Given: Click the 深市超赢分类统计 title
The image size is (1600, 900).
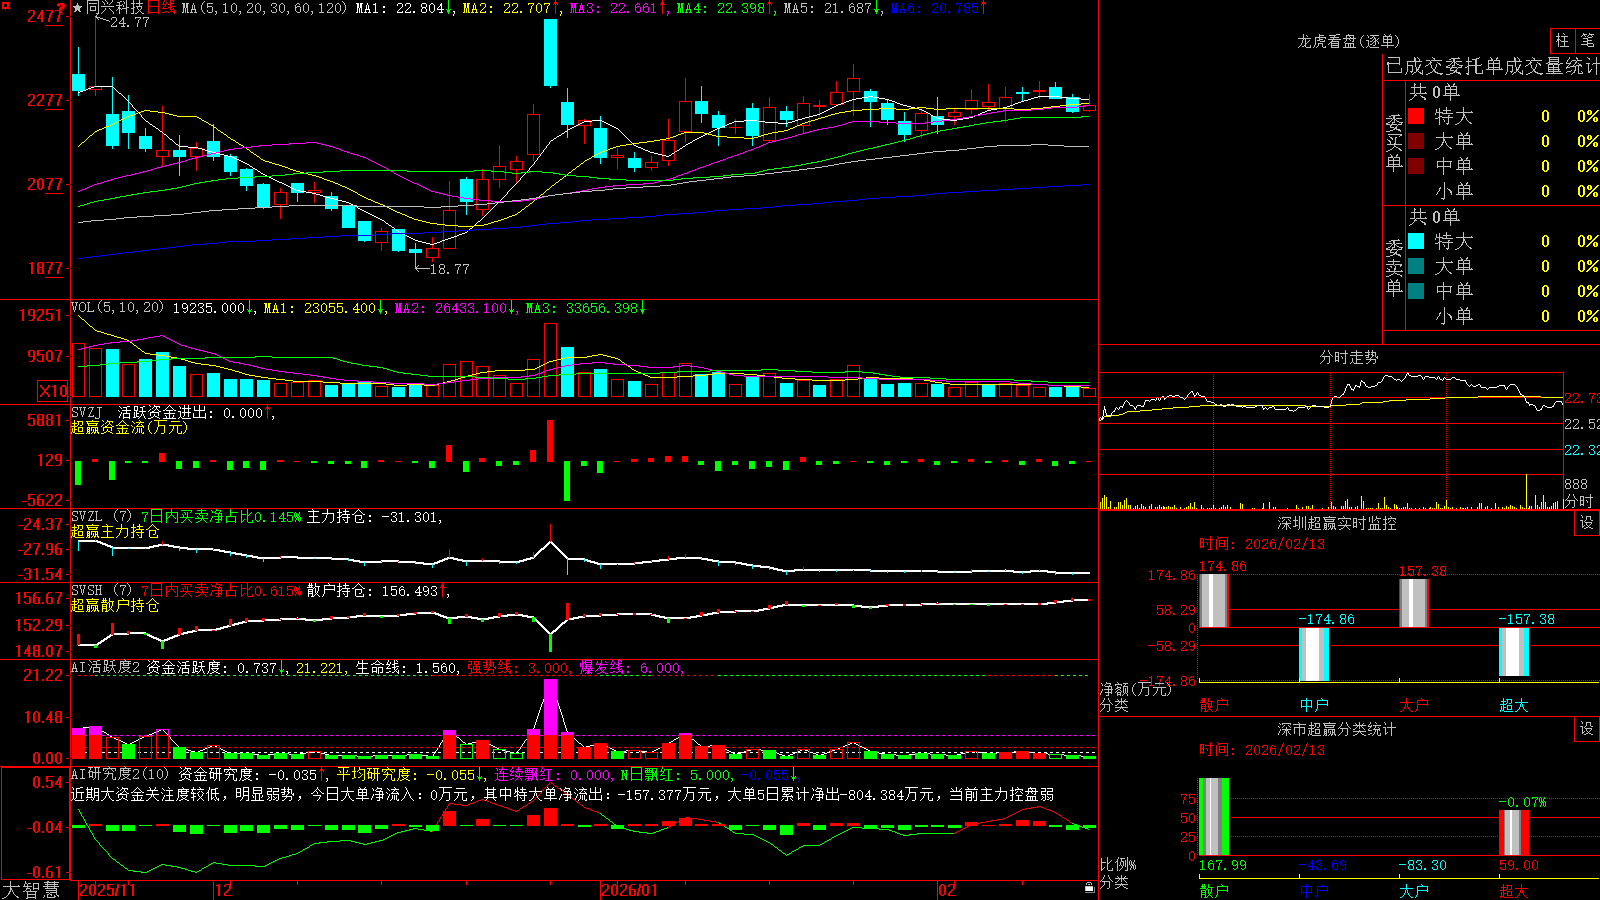Looking at the screenshot, I should [x=1336, y=729].
